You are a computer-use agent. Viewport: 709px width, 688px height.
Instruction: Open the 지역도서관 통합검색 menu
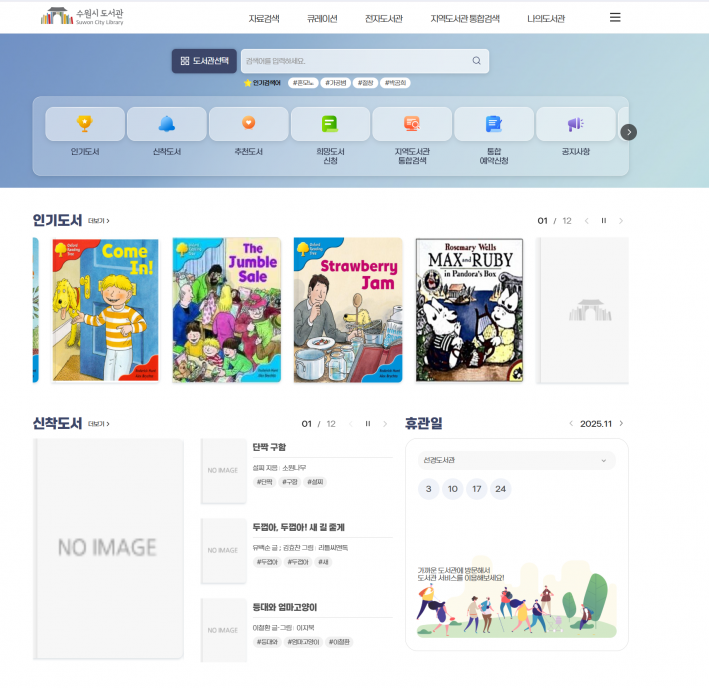(x=465, y=19)
